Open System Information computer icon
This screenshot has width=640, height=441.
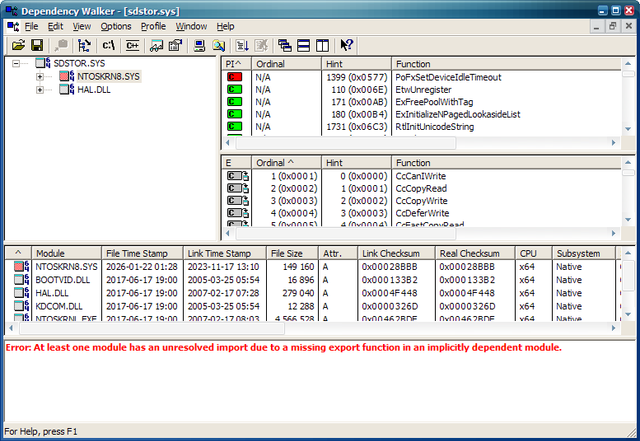(x=199, y=45)
